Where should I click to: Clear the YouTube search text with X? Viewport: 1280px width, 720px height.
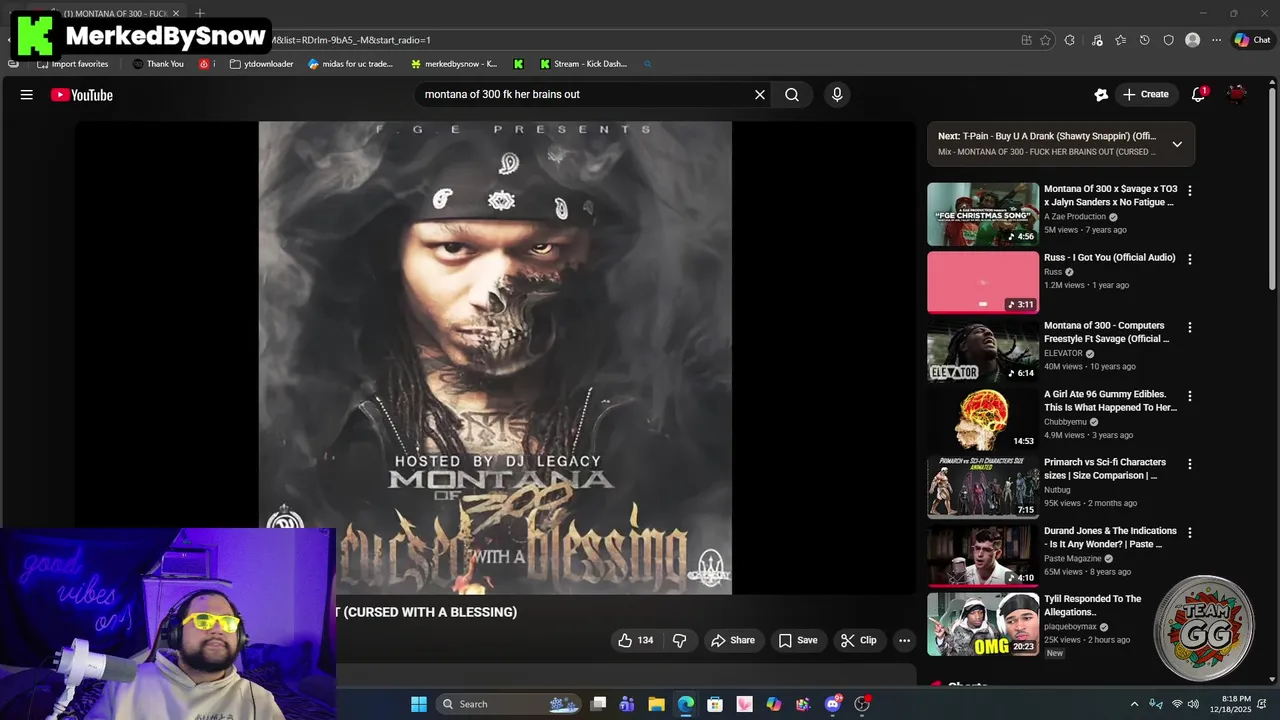tap(760, 95)
